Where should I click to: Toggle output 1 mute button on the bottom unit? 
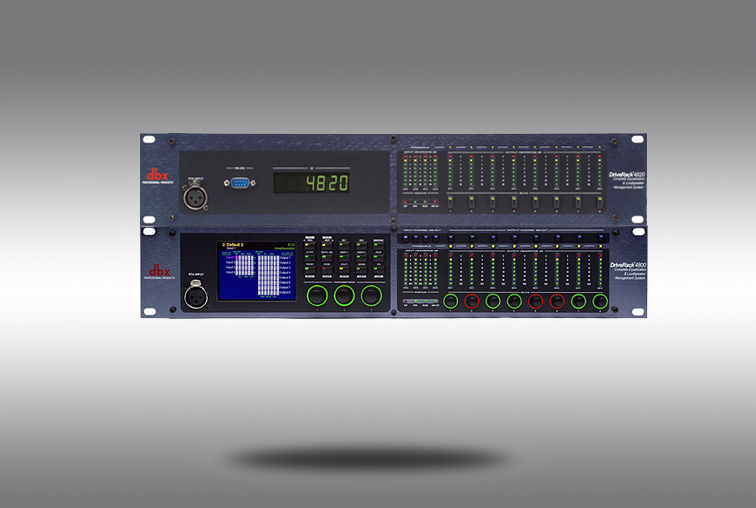click(x=451, y=301)
